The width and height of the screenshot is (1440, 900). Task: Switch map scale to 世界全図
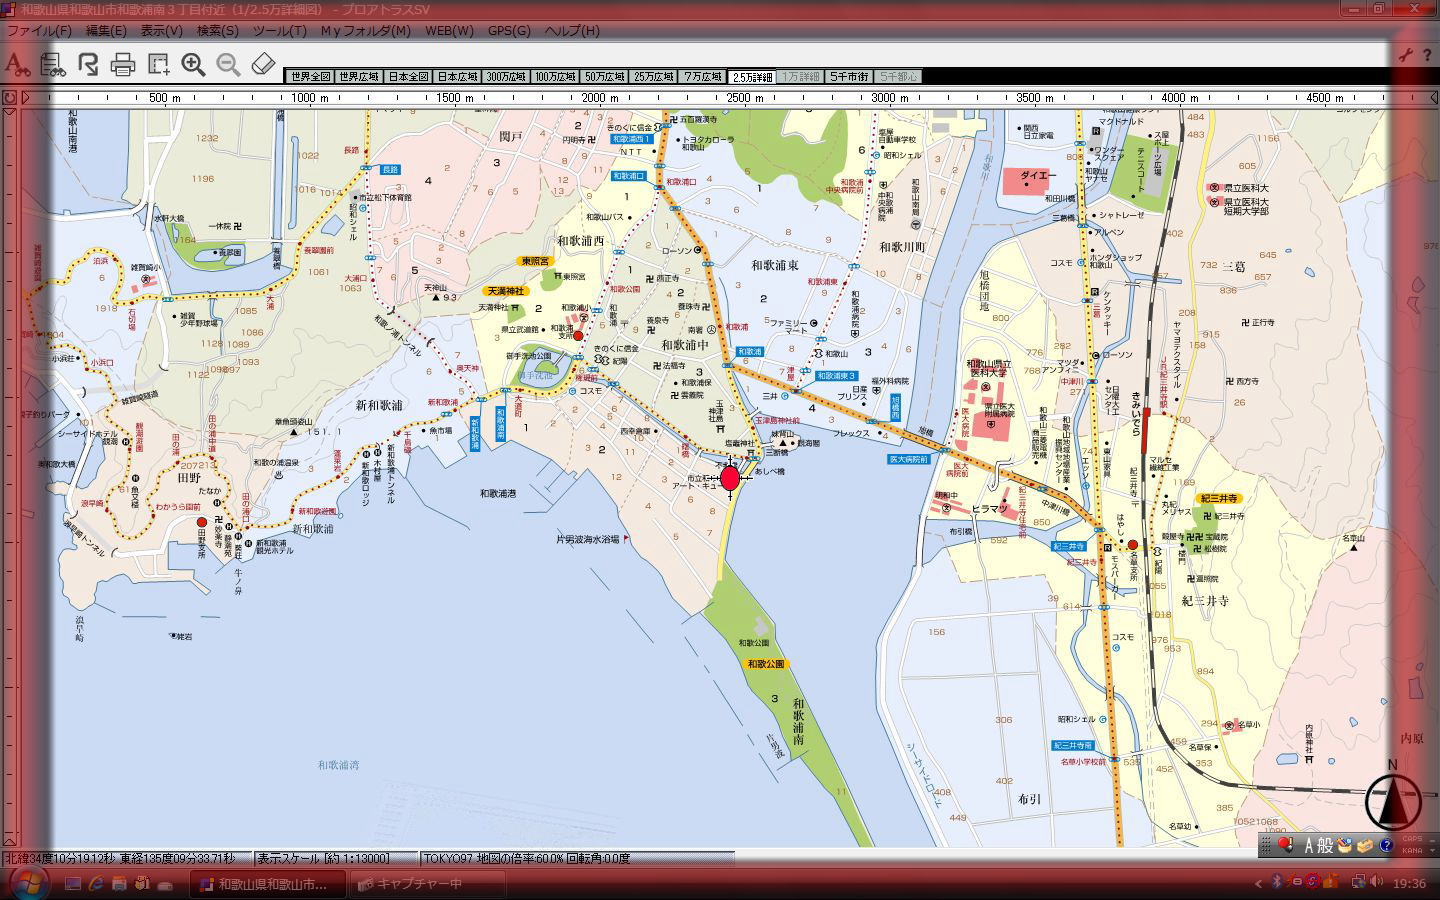tap(309, 77)
